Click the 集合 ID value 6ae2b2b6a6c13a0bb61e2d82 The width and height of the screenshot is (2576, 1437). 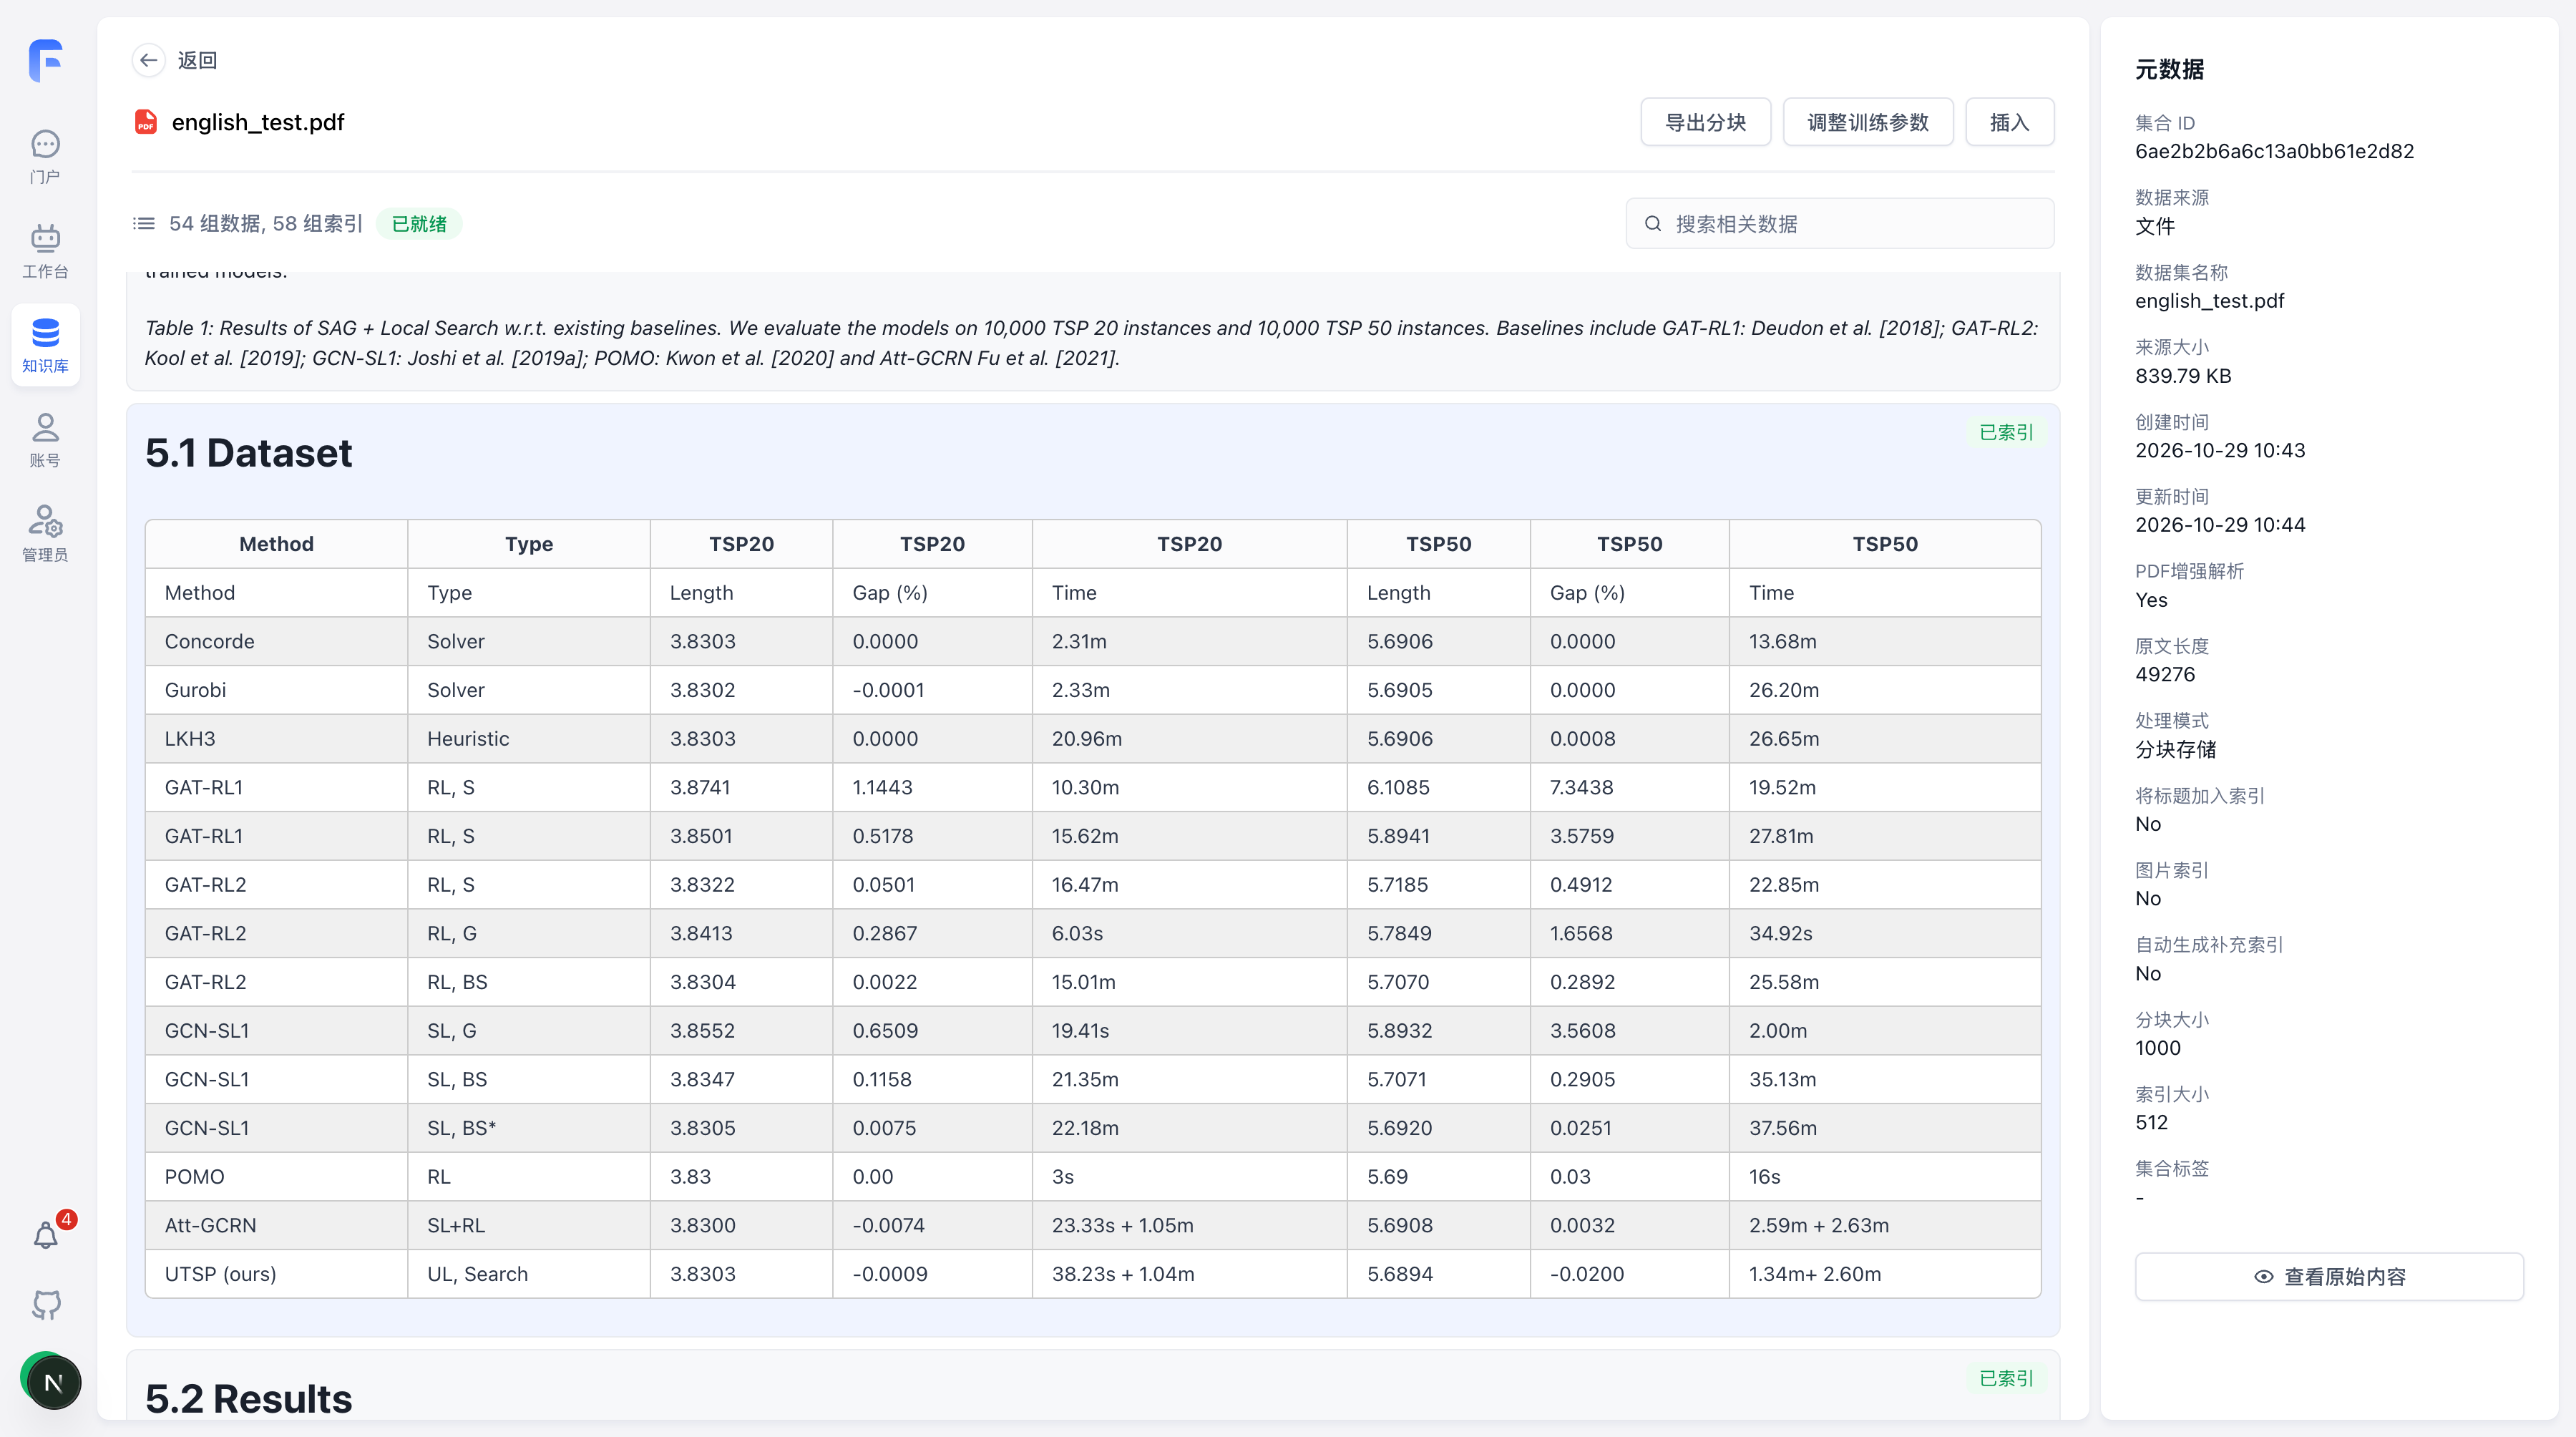[x=2274, y=151]
